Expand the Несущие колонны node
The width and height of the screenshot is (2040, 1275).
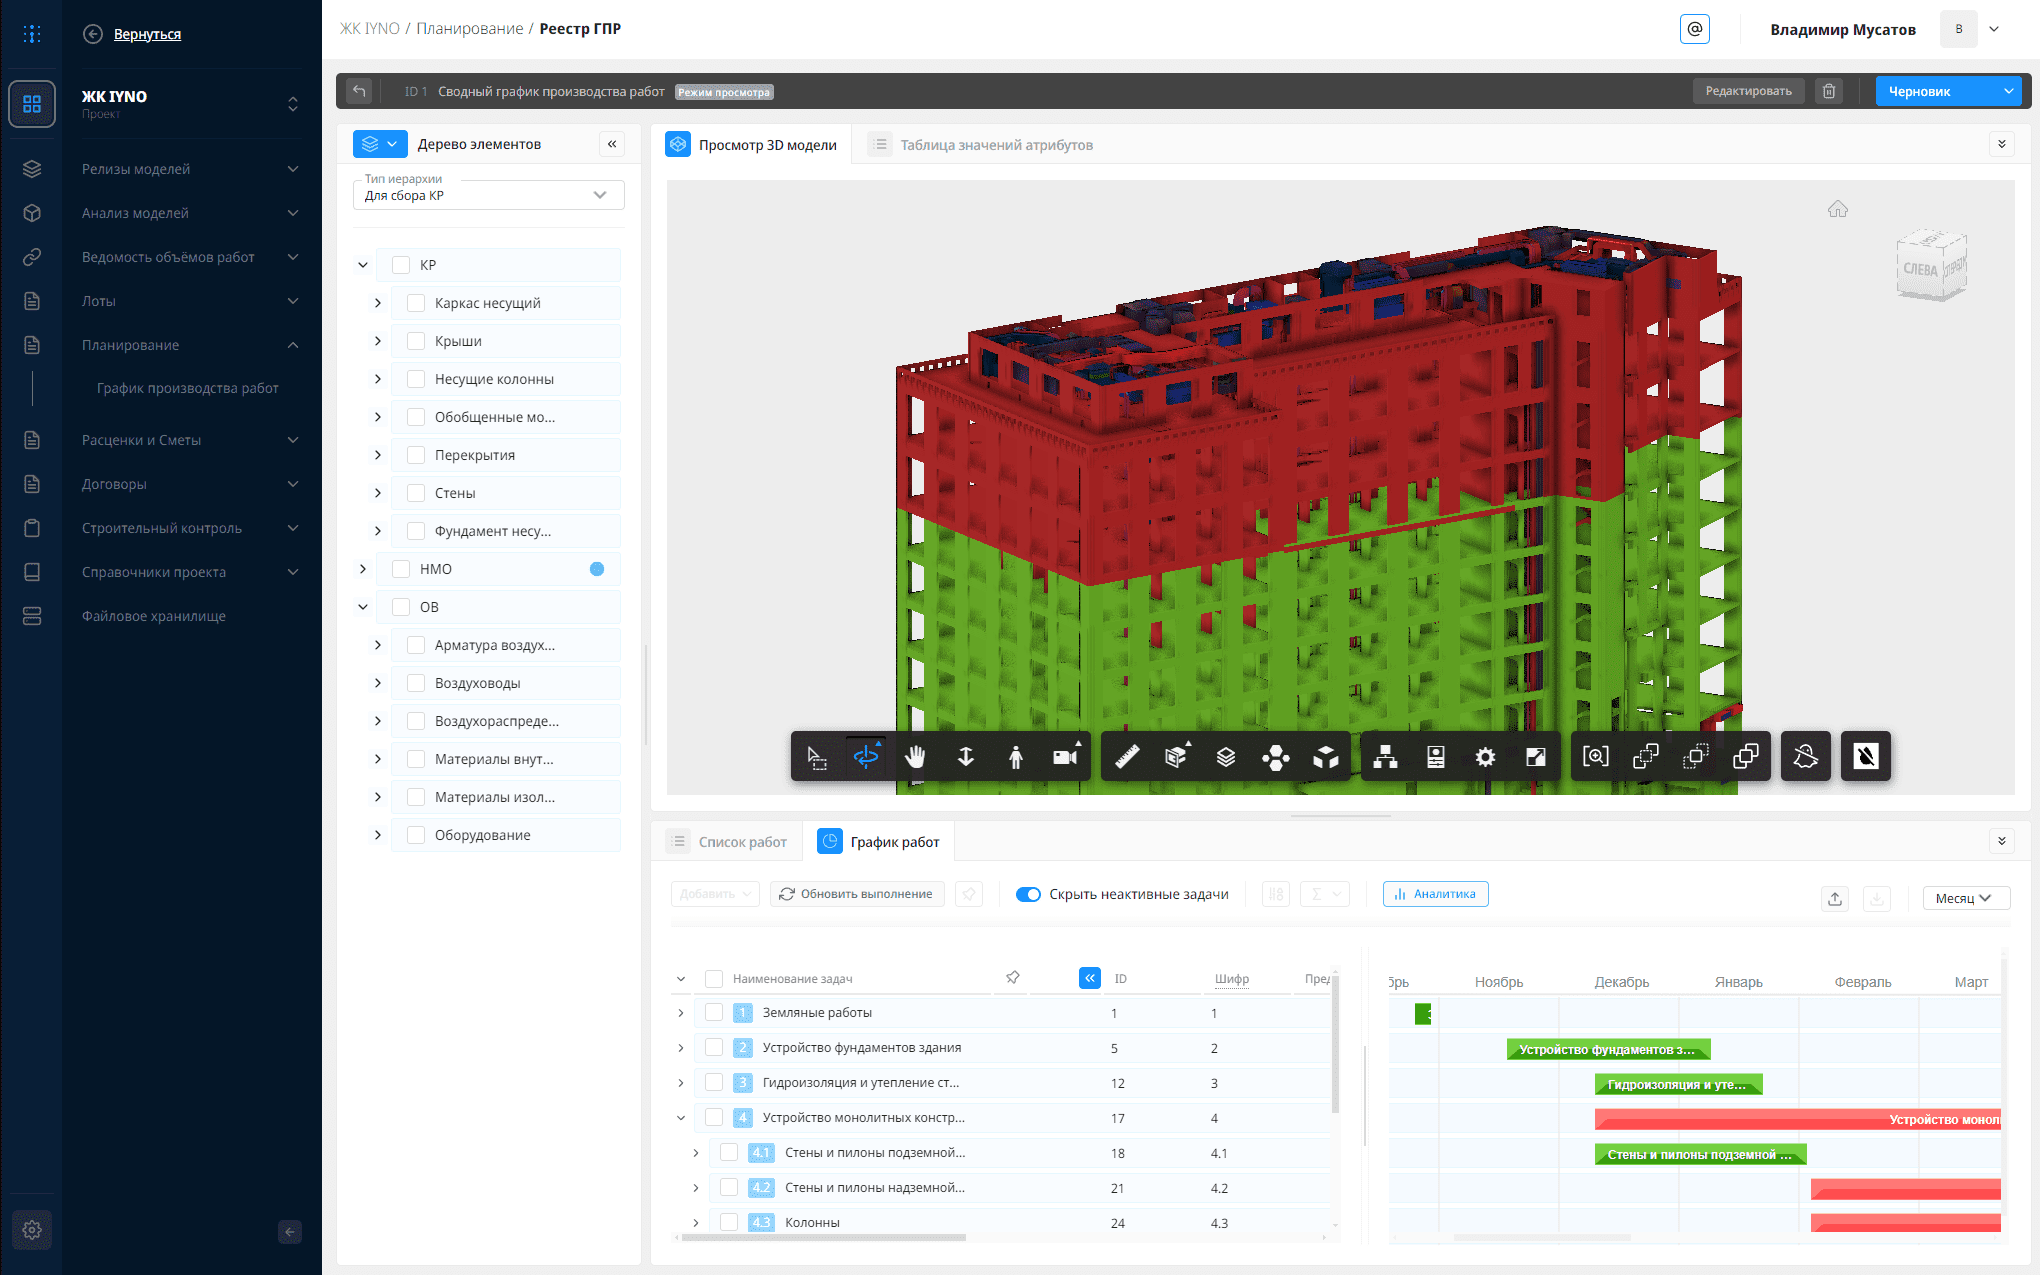(378, 379)
